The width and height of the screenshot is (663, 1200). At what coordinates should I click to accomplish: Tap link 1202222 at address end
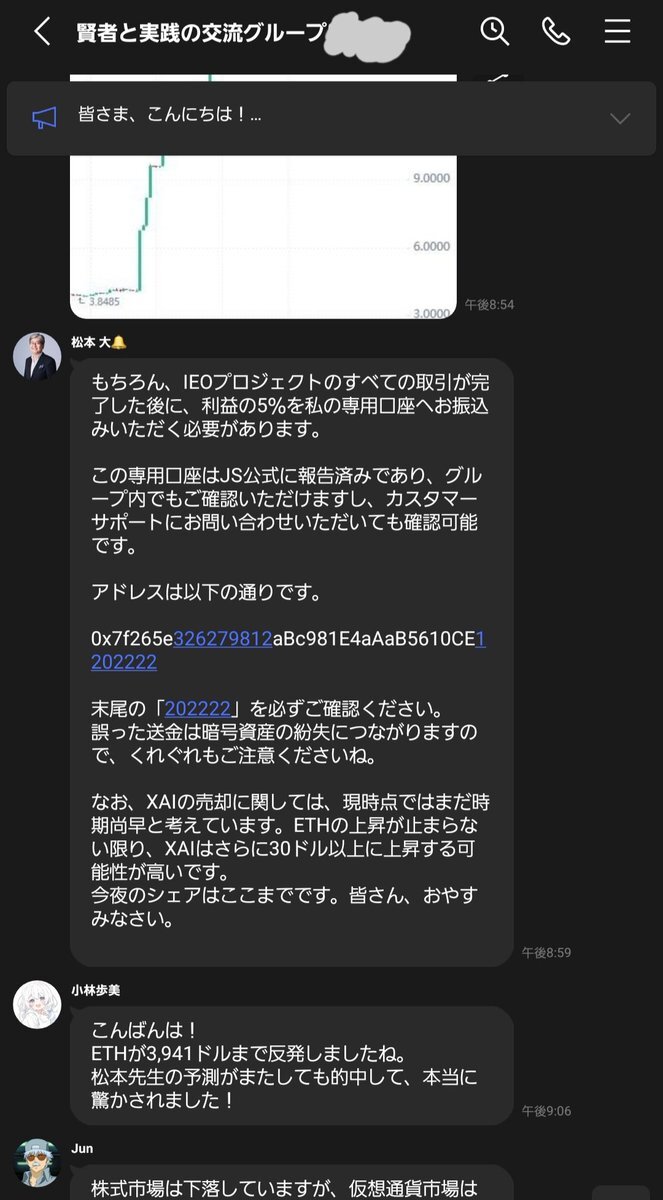pos(124,661)
